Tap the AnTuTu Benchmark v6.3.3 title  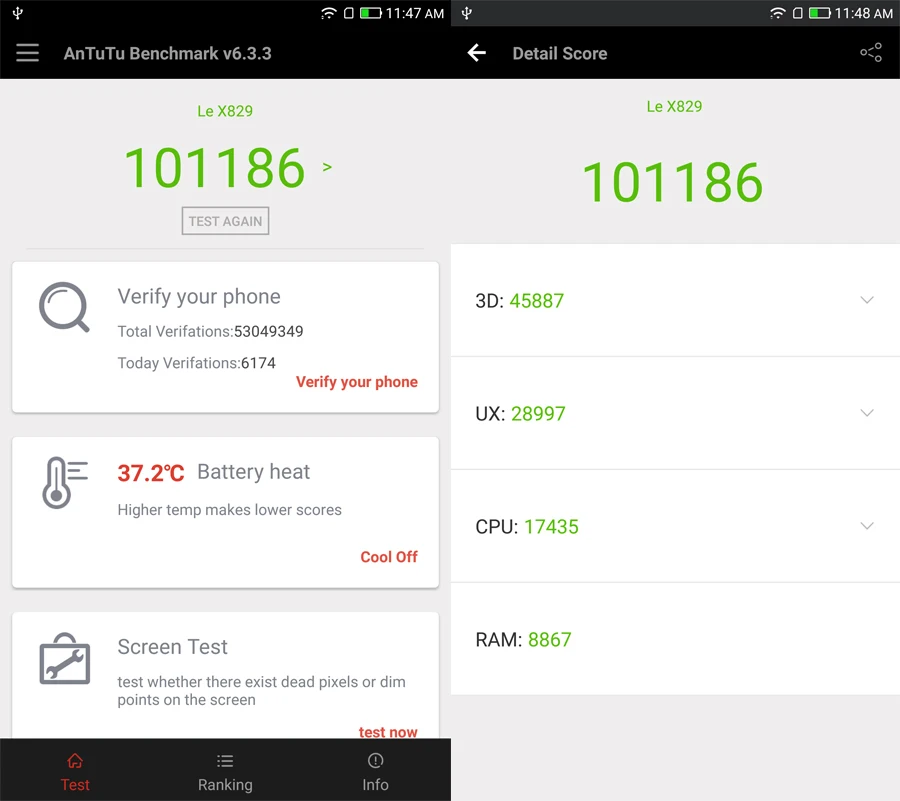[x=167, y=53]
